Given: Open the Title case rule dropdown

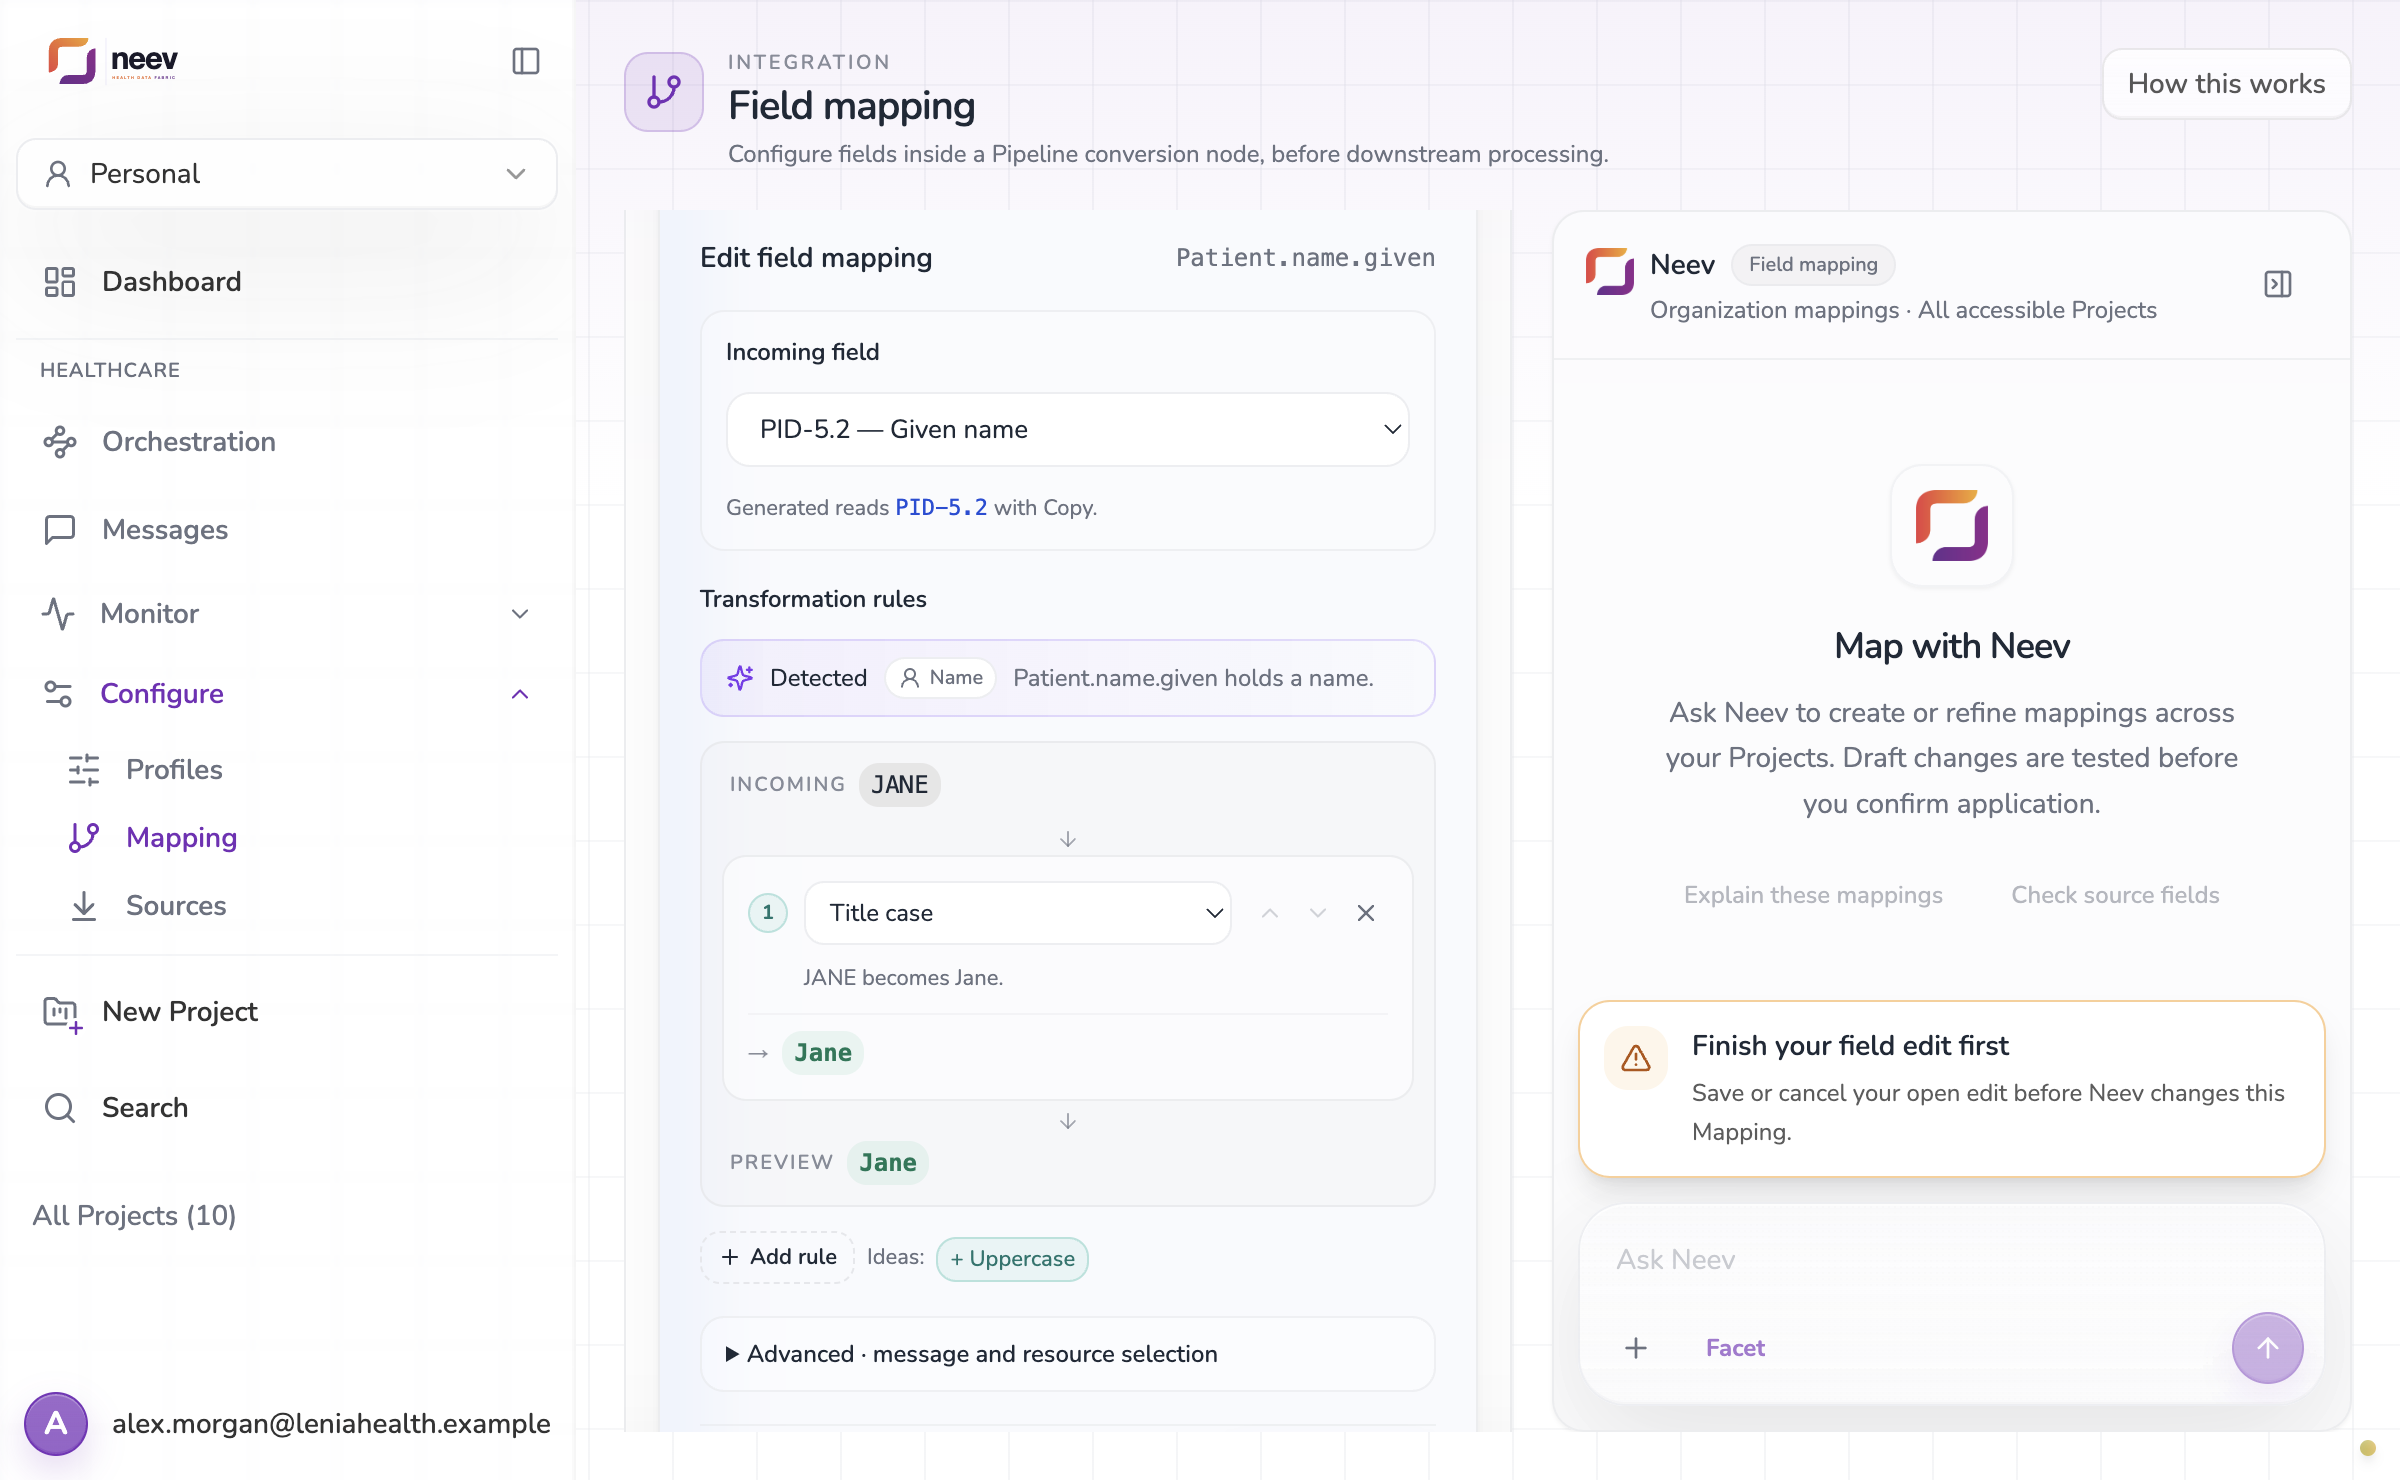Looking at the screenshot, I should point(1018,913).
